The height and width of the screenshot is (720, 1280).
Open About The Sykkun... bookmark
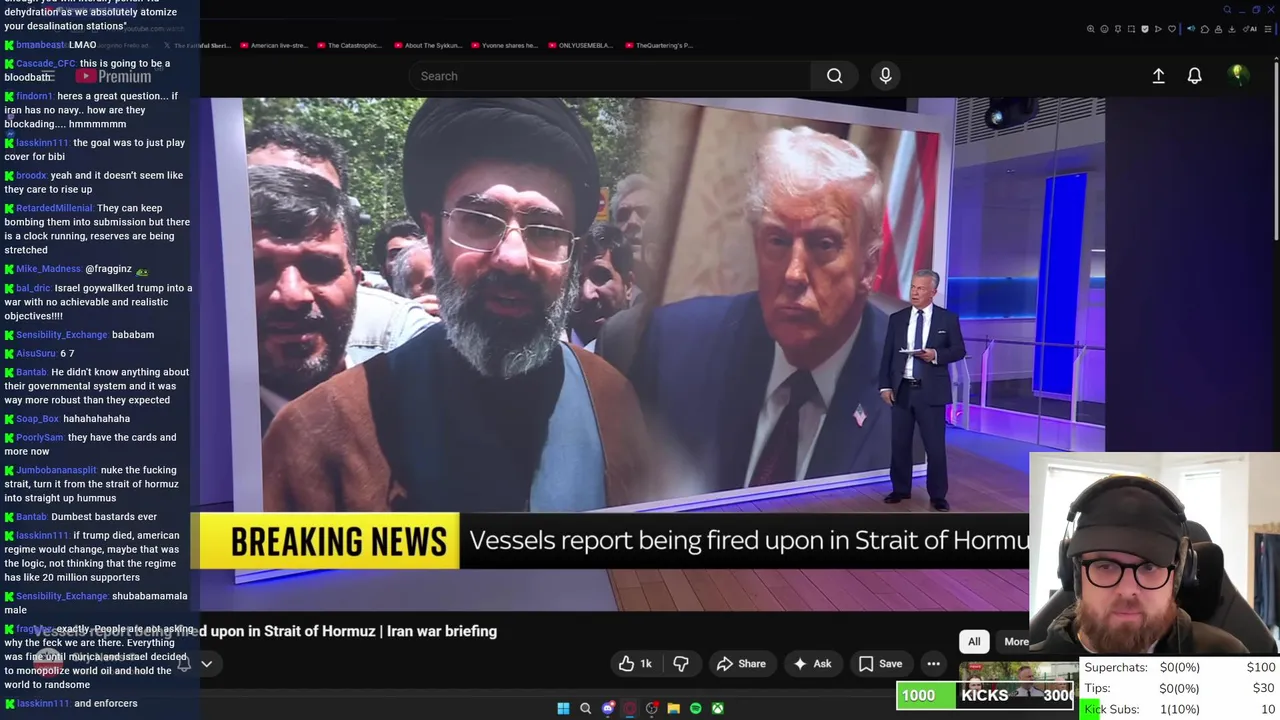coord(428,45)
